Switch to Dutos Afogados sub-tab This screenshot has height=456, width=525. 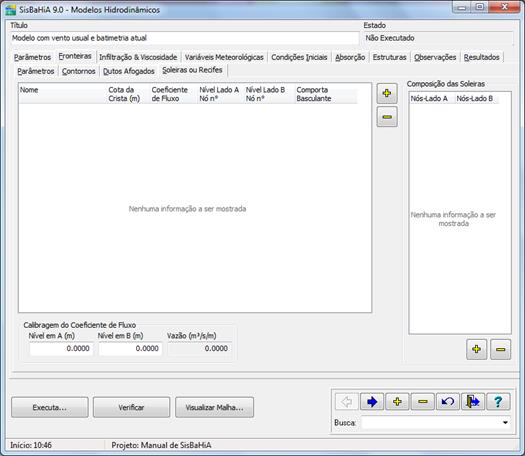129,71
